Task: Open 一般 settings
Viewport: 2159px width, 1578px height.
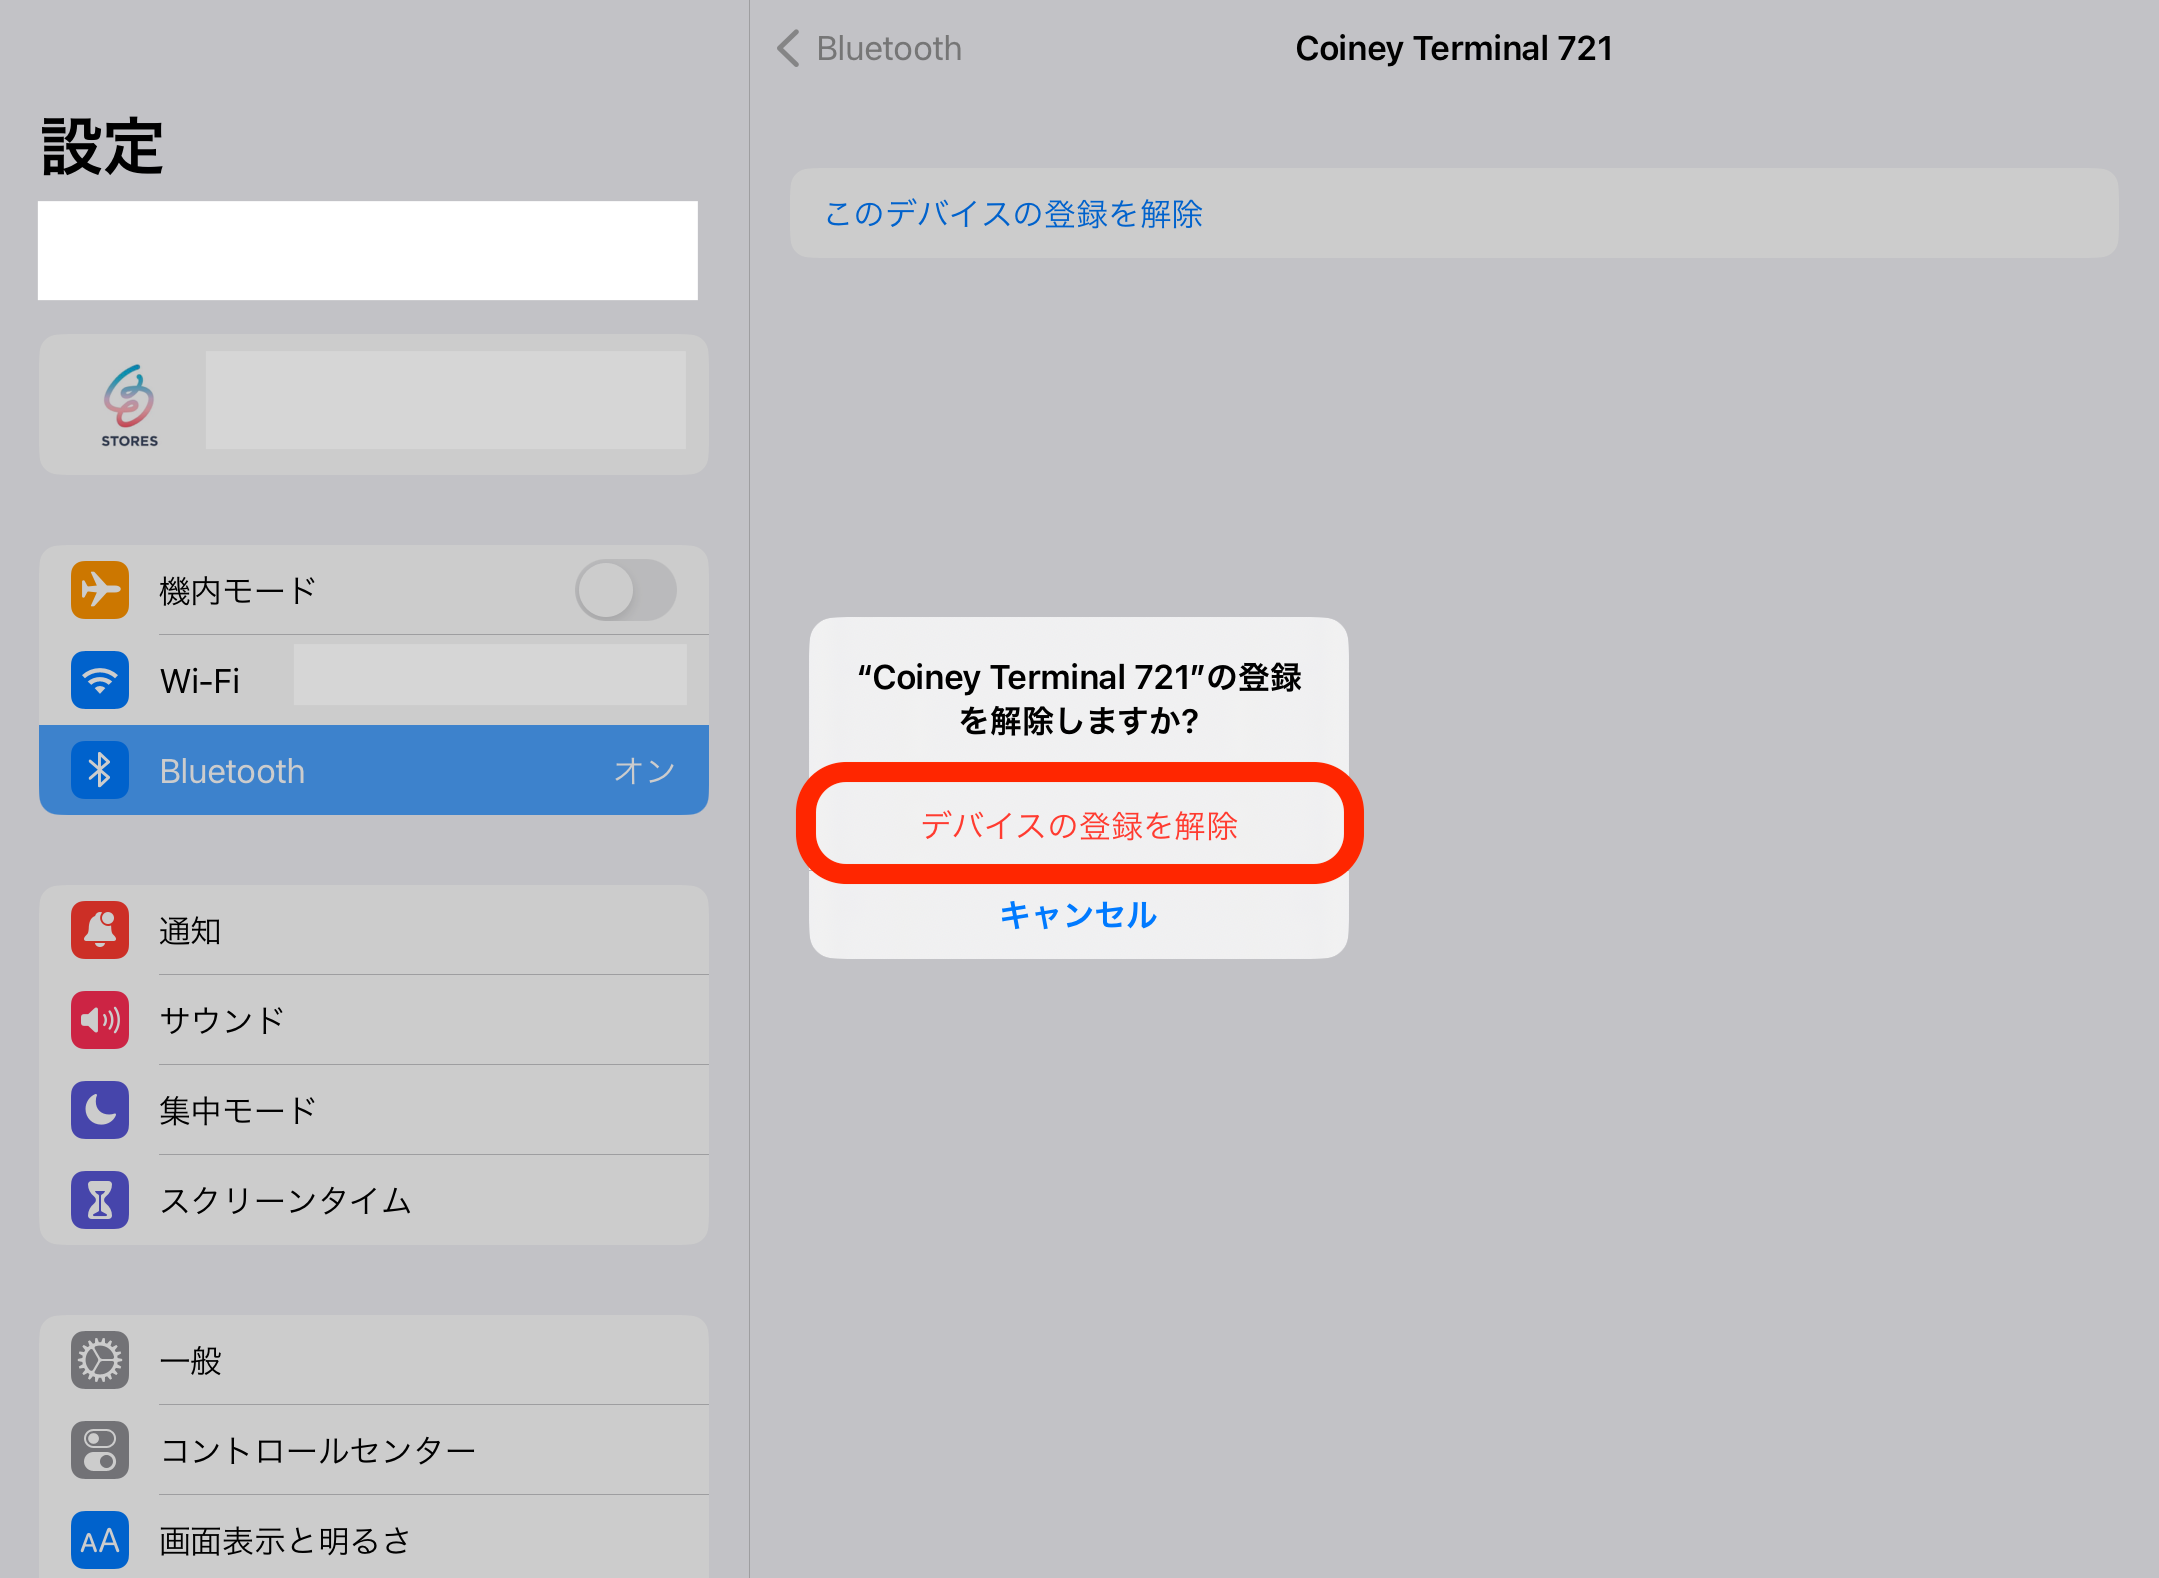Action: coord(374,1360)
